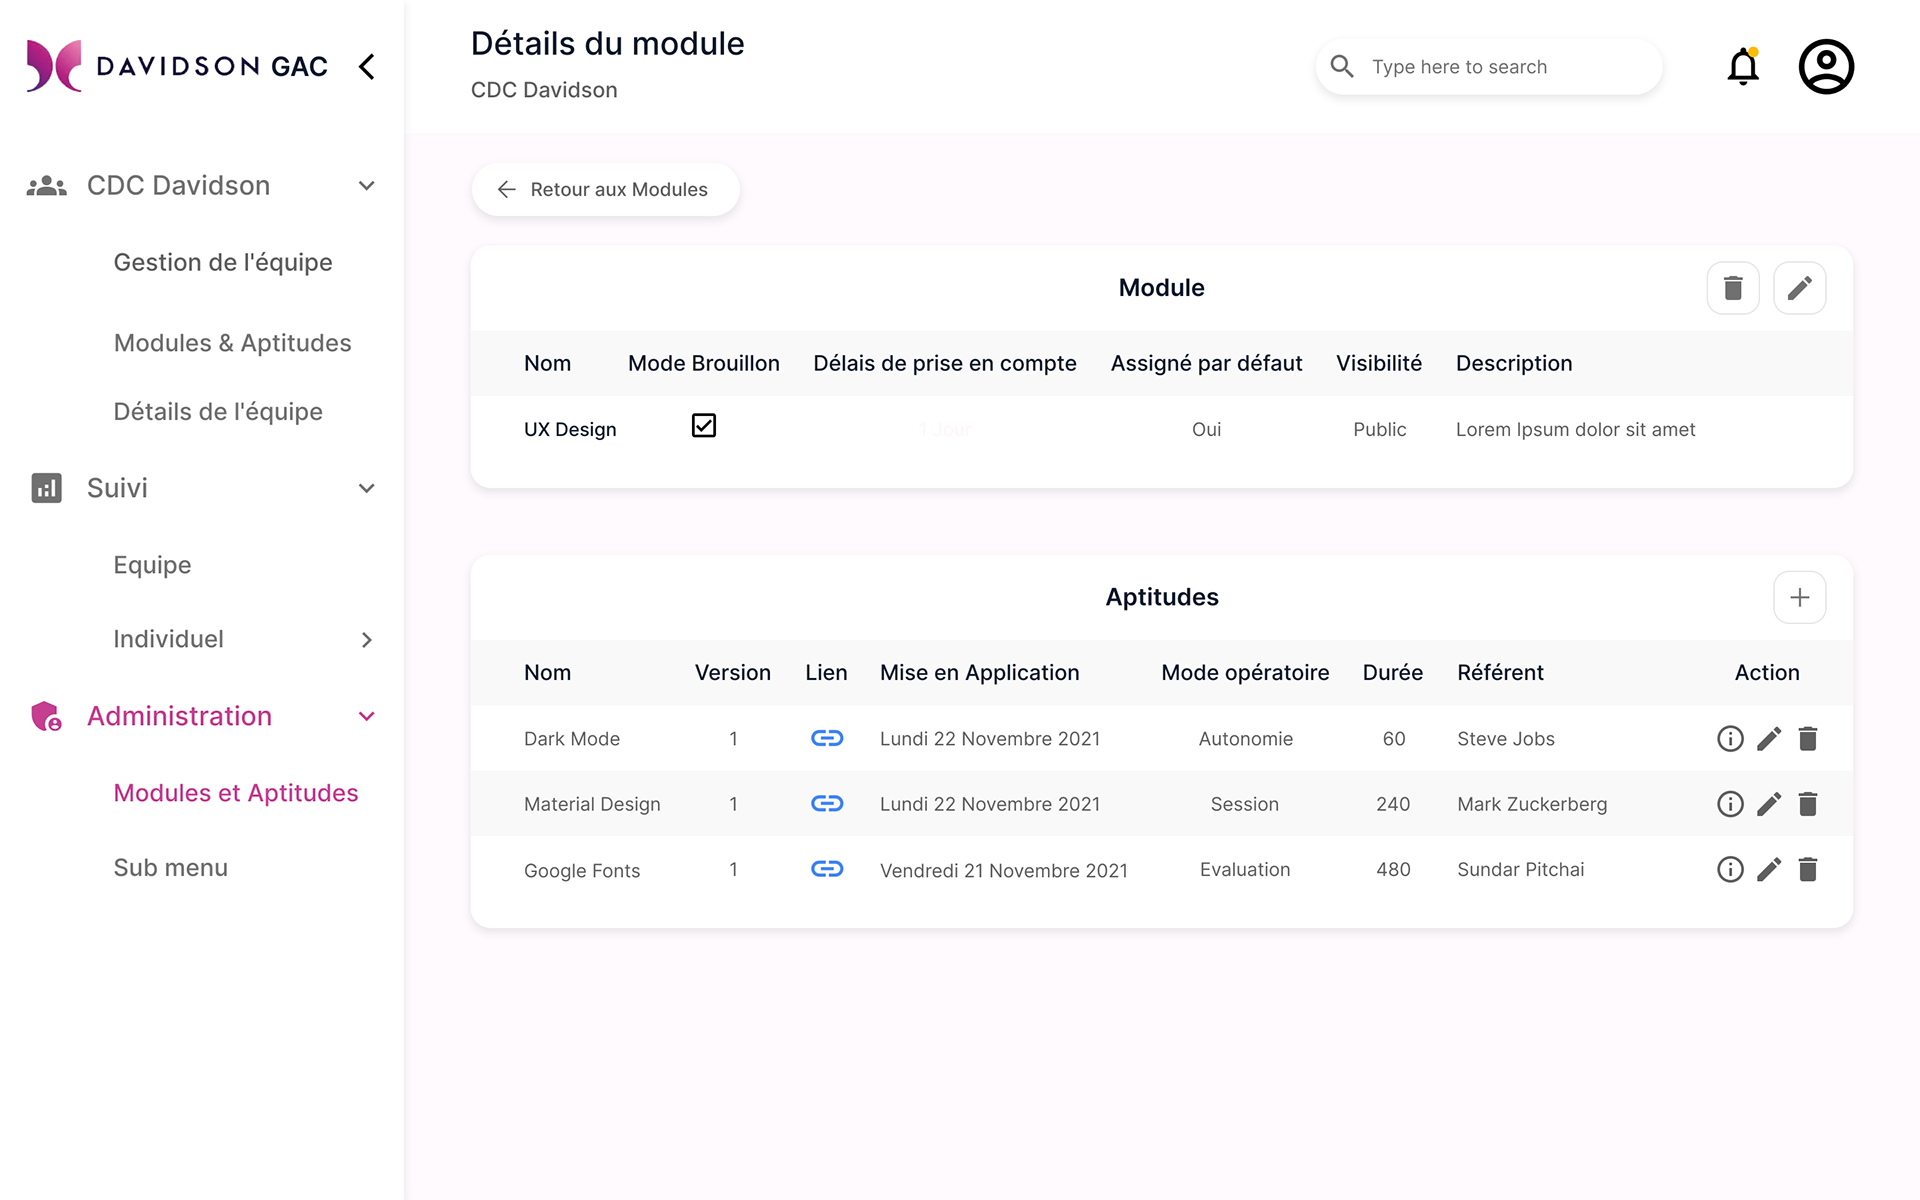Go back with Retour aux Modules

tap(605, 189)
